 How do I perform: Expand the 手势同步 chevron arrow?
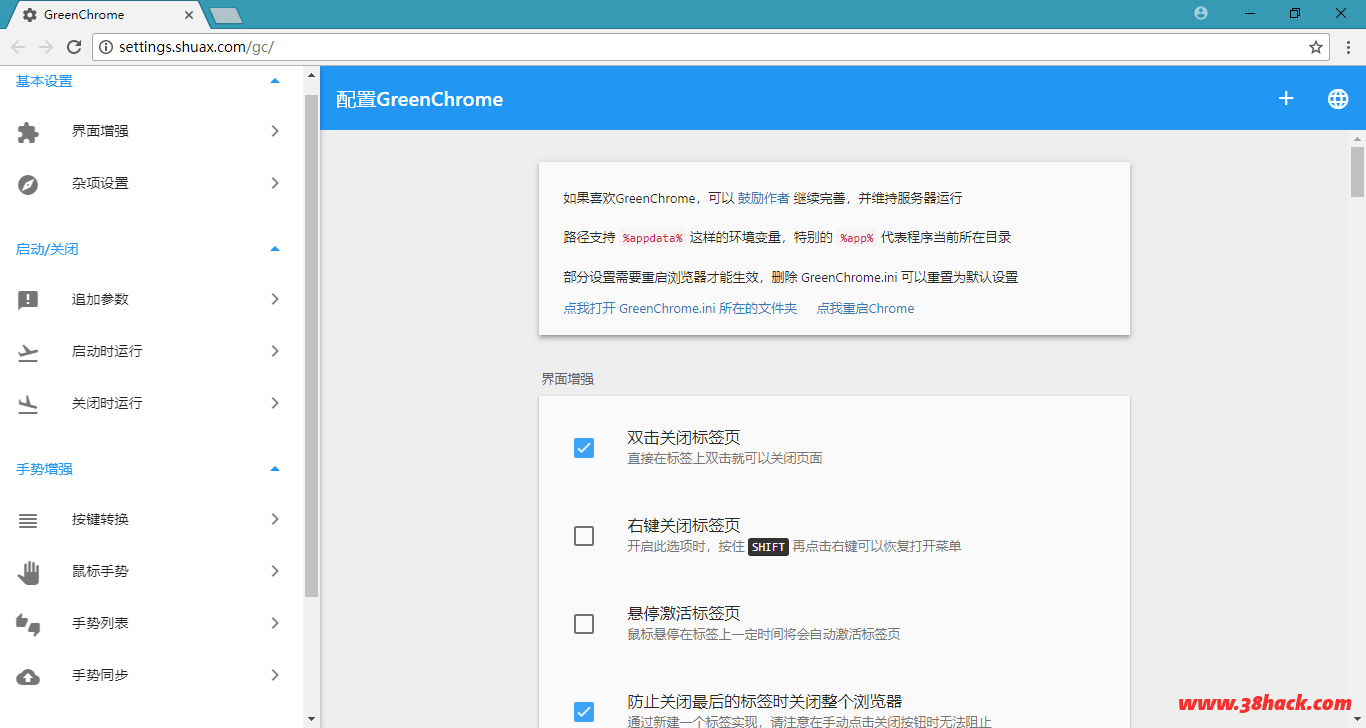pyautogui.click(x=275, y=675)
